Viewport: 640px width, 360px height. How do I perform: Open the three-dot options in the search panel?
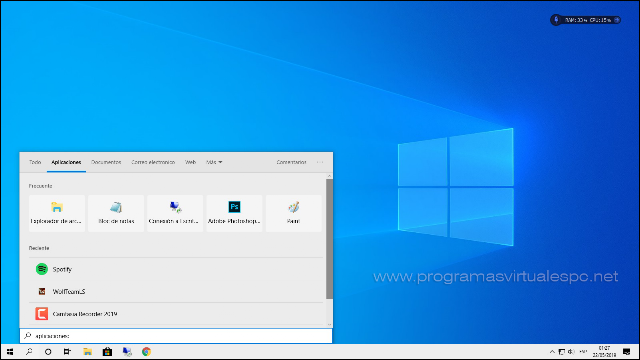[320, 162]
